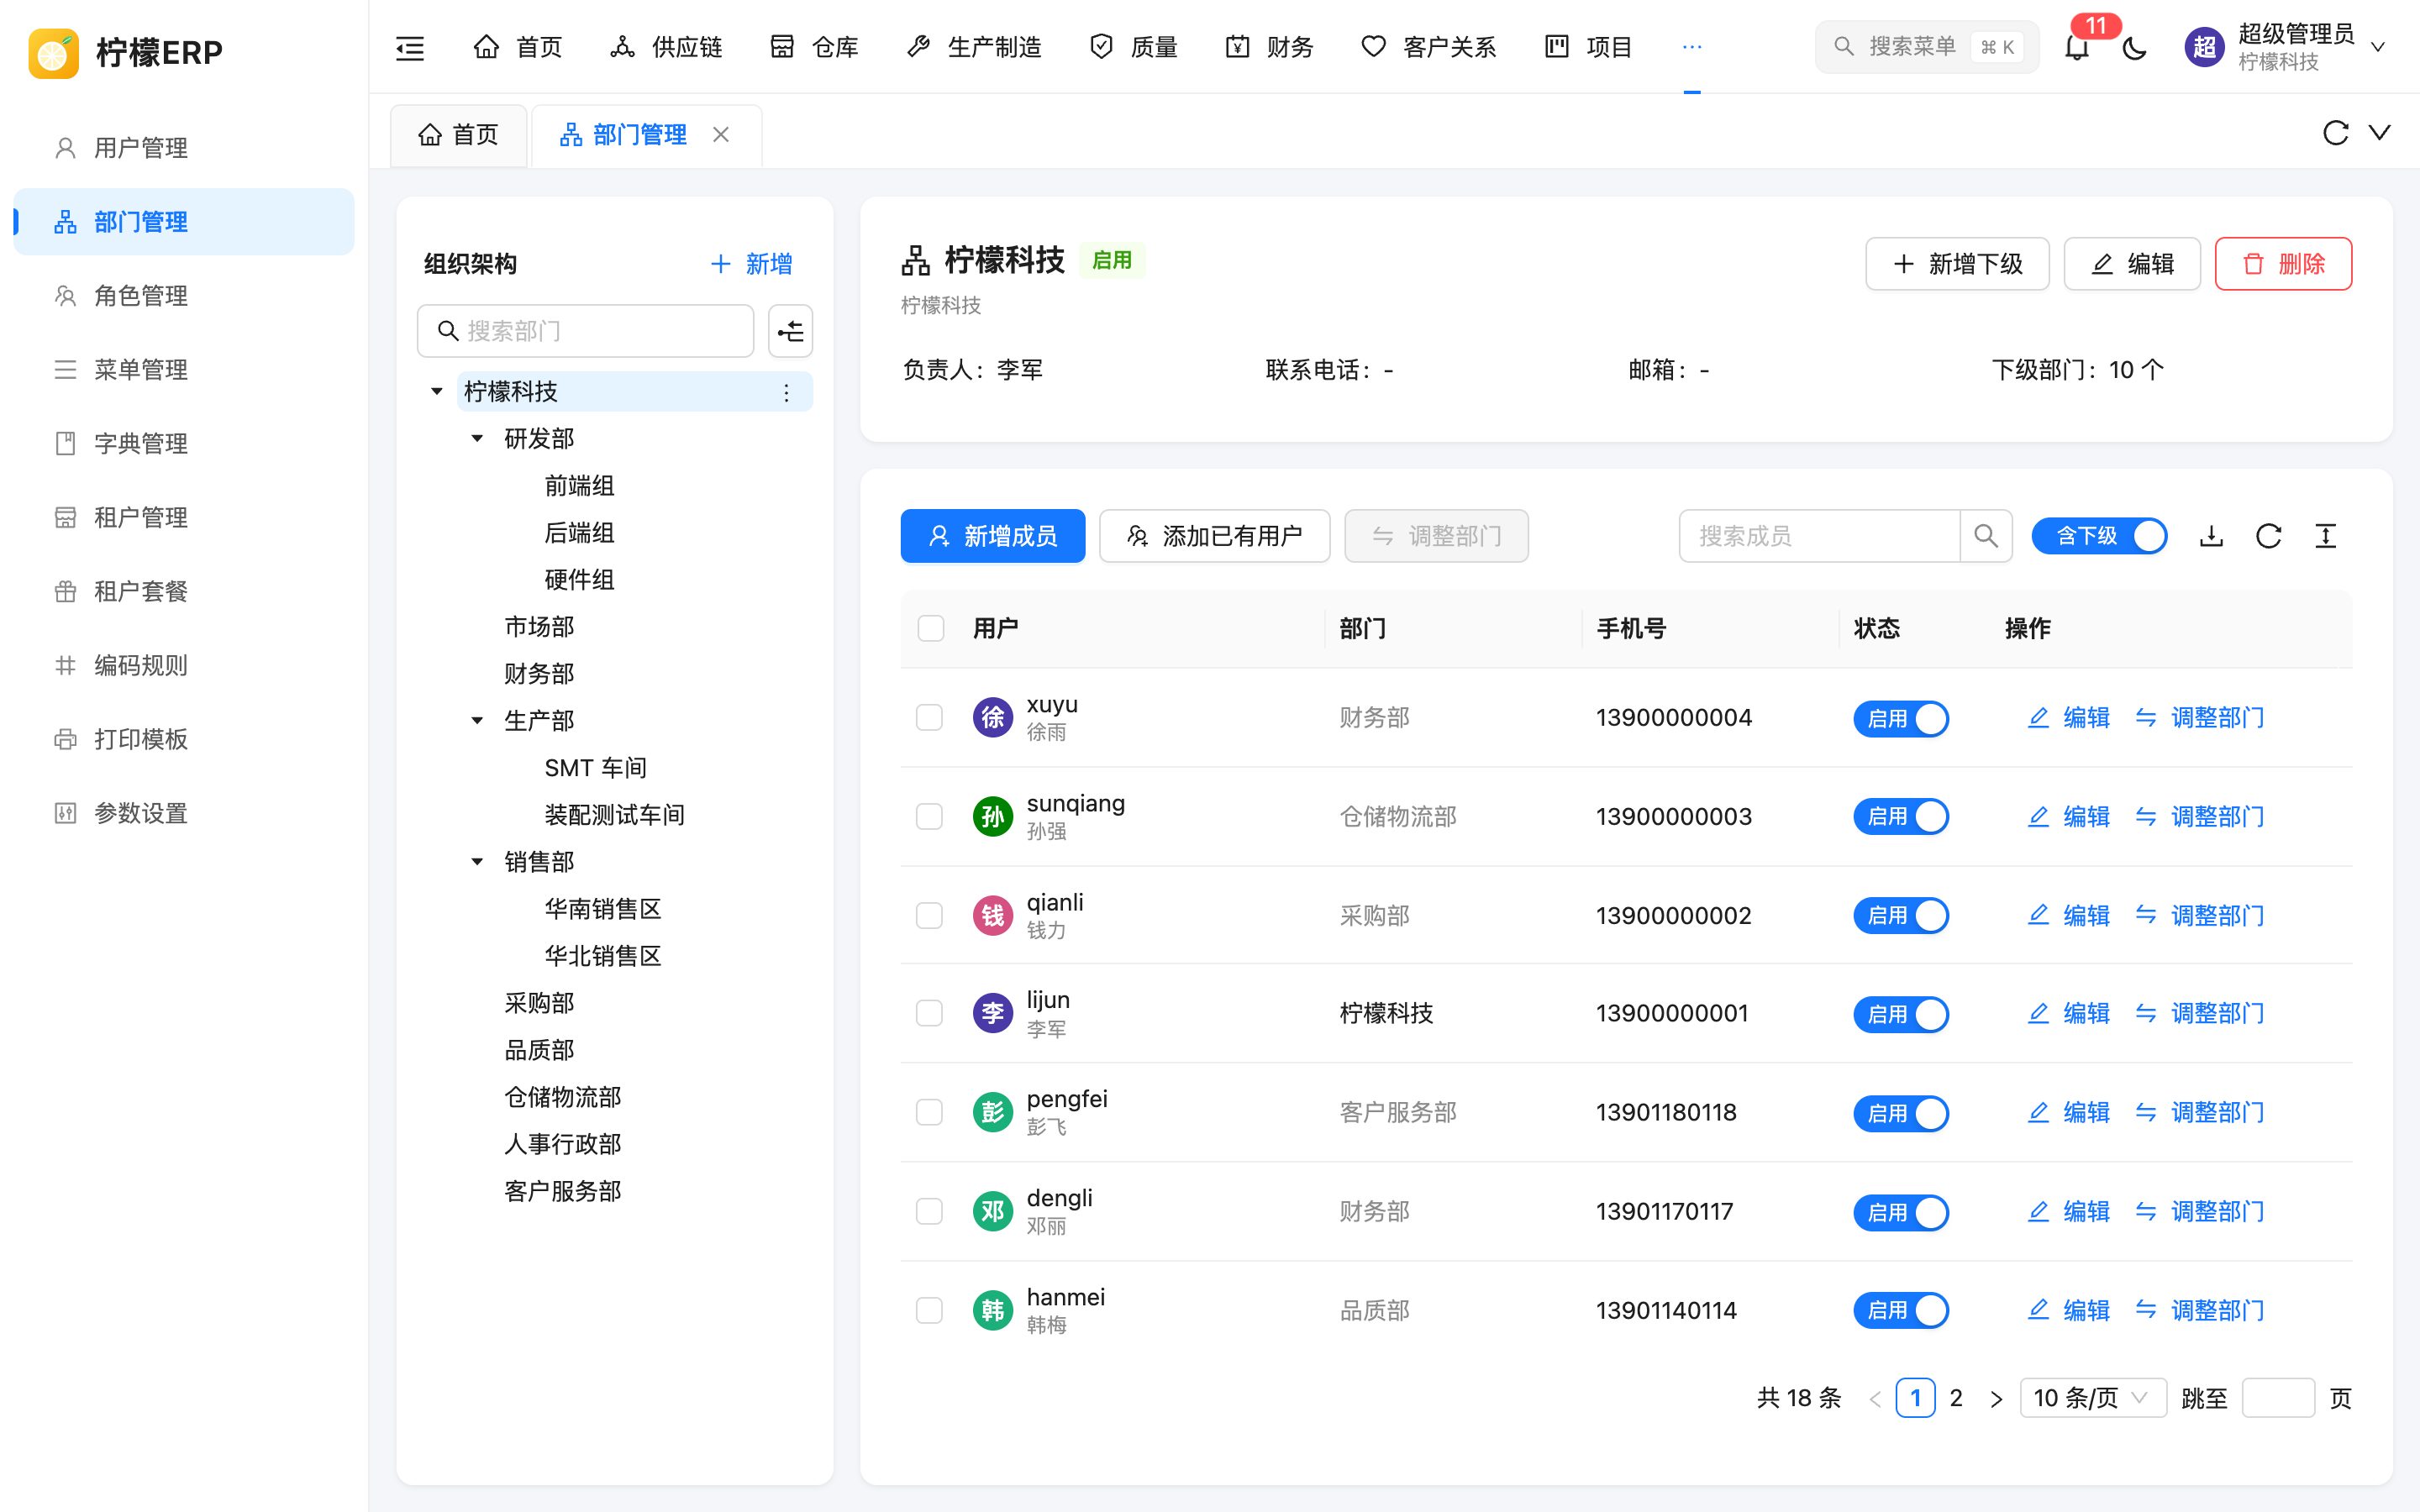Close the 部门管理 tab
The height and width of the screenshot is (1512, 2420).
(721, 134)
